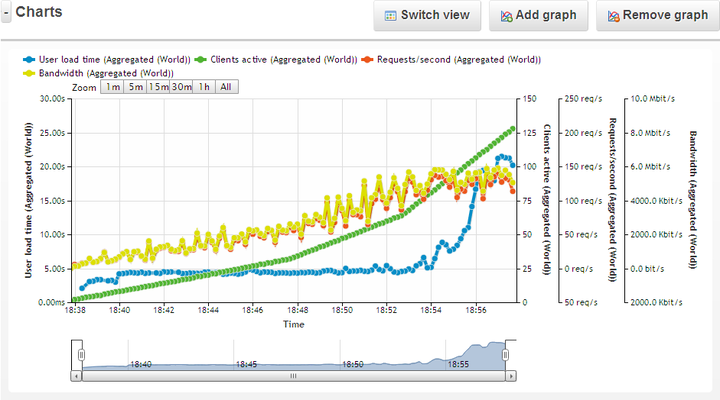Viewport: 720px width, 400px height.
Task: Set zoom range to 5m
Action: click(x=135, y=88)
